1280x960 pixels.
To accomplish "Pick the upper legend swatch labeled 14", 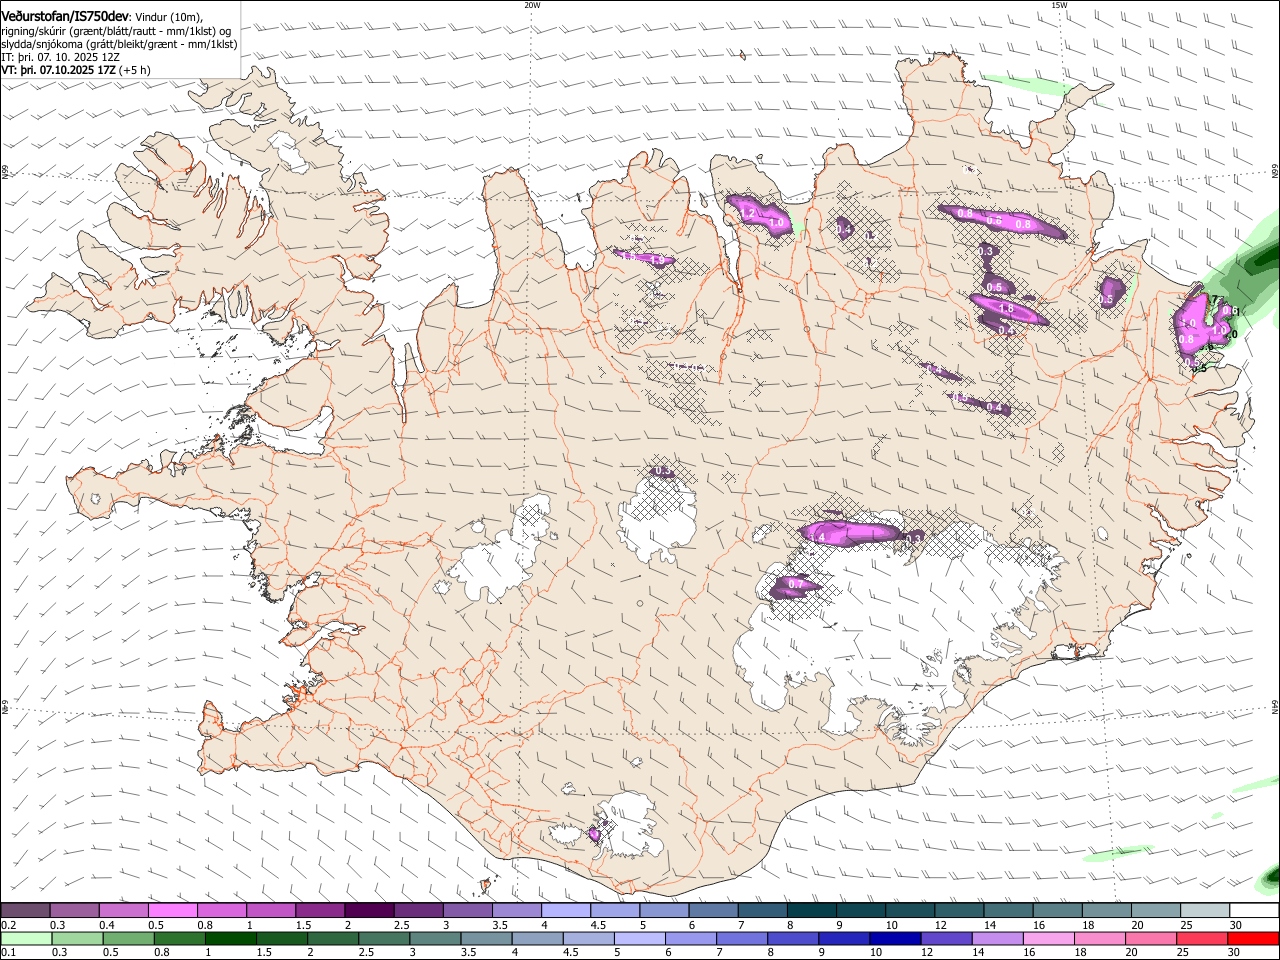I will coord(1008,910).
